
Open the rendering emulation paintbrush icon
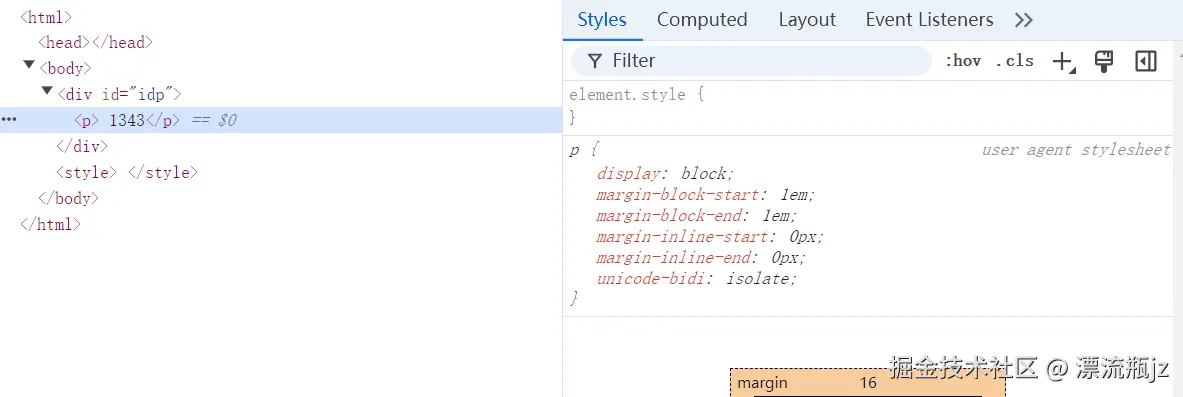click(x=1104, y=62)
